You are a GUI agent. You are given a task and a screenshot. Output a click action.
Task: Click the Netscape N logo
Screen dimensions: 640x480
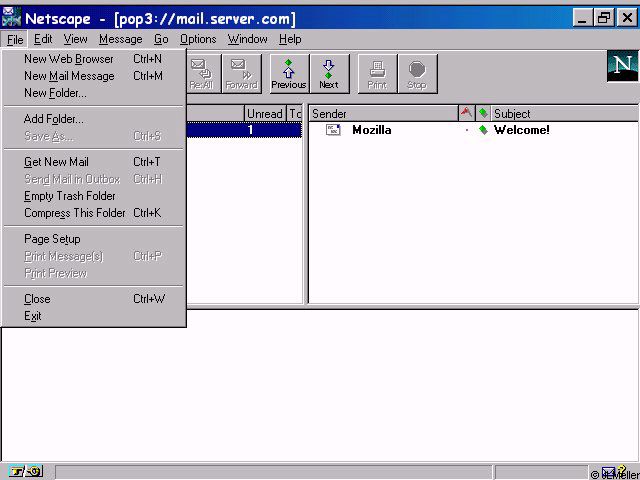[x=622, y=66]
